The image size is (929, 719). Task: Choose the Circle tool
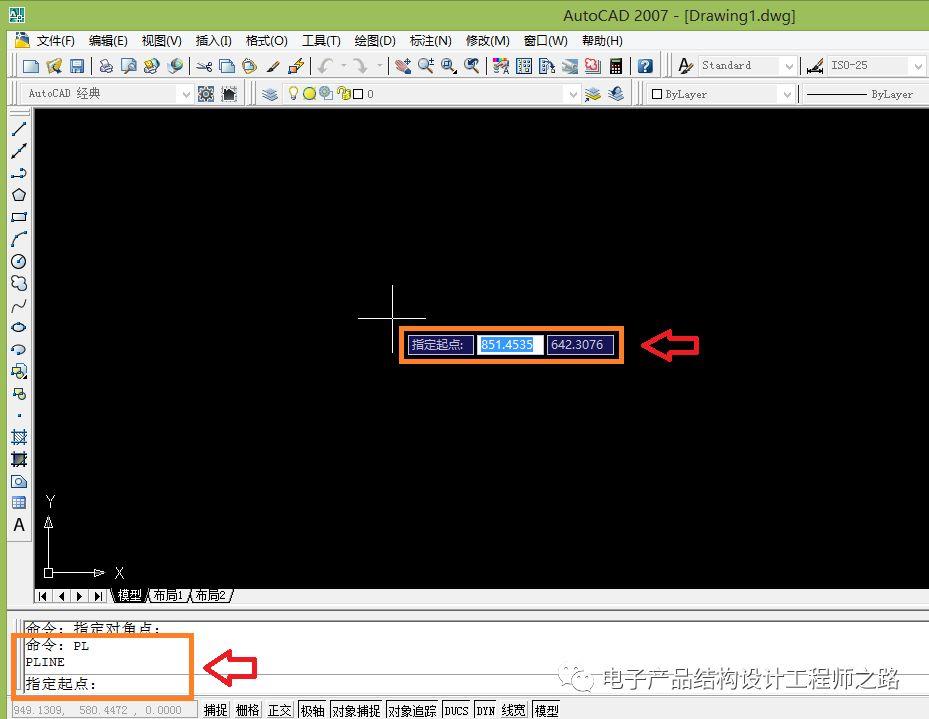pyautogui.click(x=19, y=261)
